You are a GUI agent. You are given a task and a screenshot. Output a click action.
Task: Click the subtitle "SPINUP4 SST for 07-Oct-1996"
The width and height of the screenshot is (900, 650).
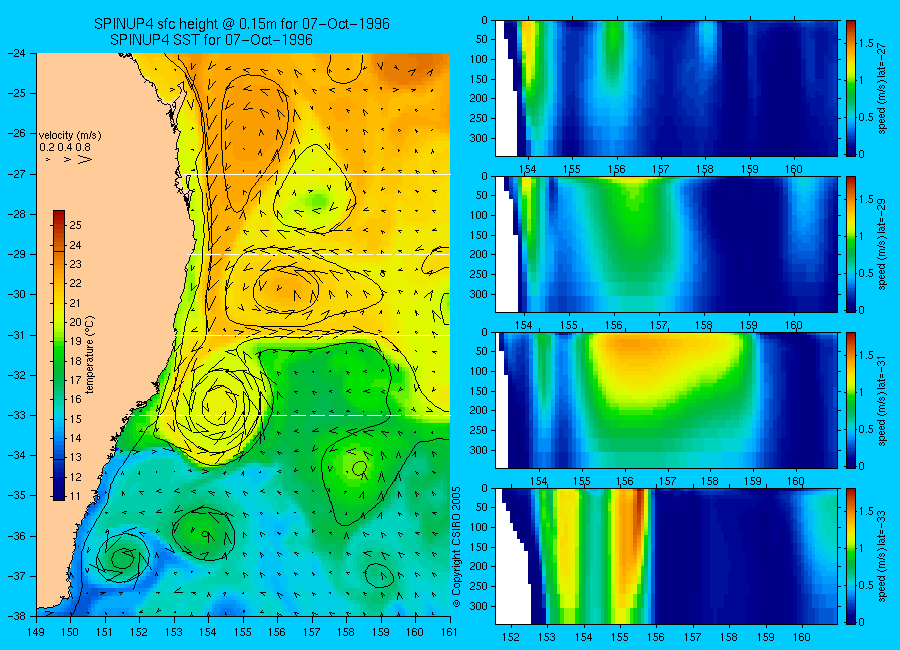click(x=211, y=40)
